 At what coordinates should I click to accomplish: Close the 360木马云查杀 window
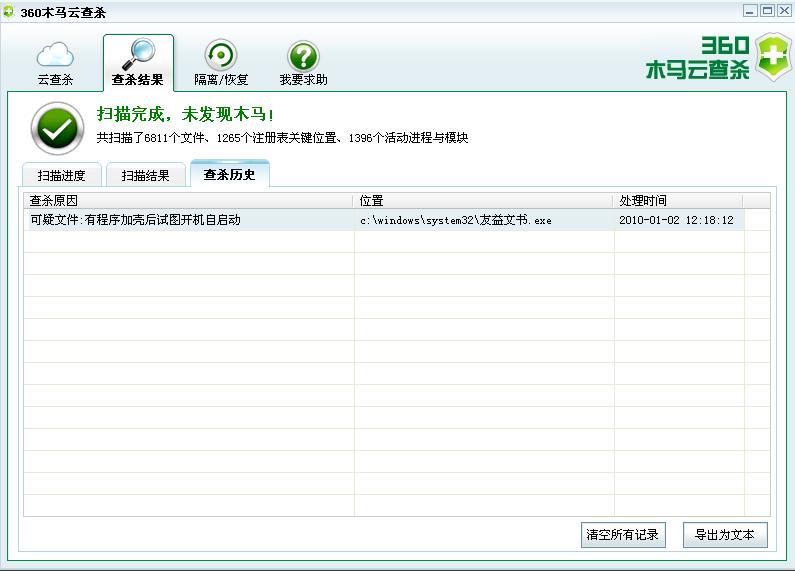(x=784, y=11)
